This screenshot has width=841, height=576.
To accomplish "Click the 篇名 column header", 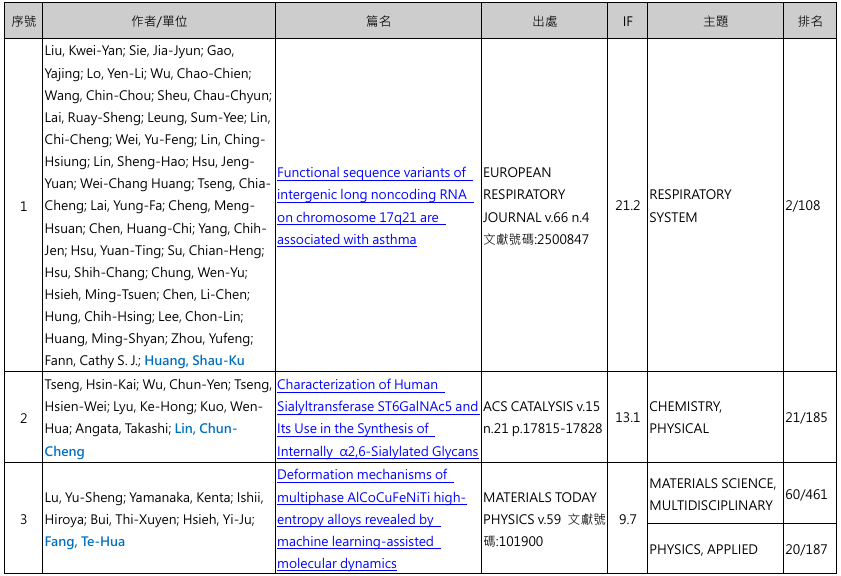I will (377, 21).
